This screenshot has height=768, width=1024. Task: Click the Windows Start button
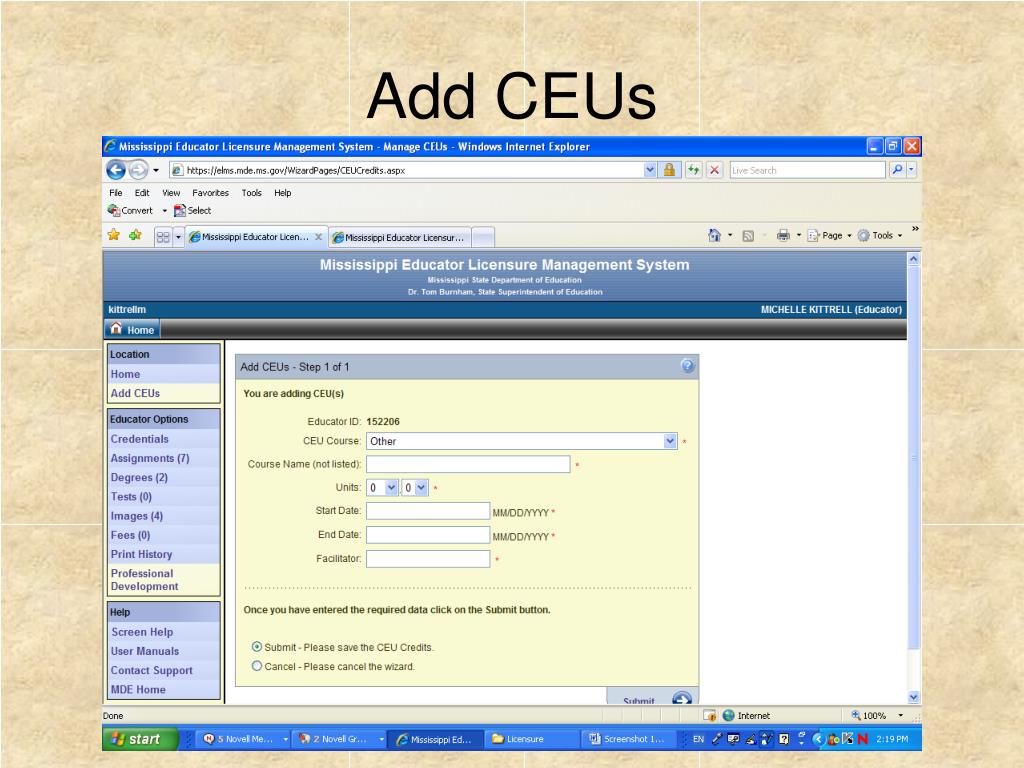click(140, 739)
